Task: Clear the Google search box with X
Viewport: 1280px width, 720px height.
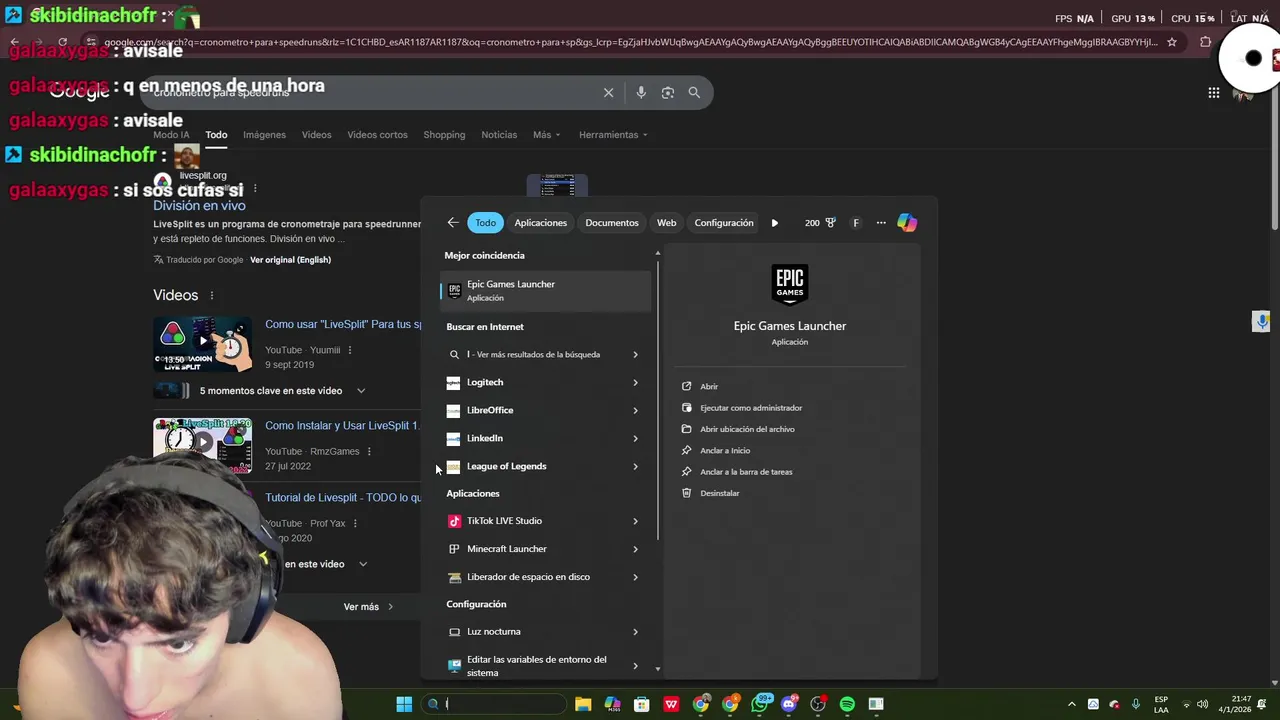Action: [x=608, y=92]
